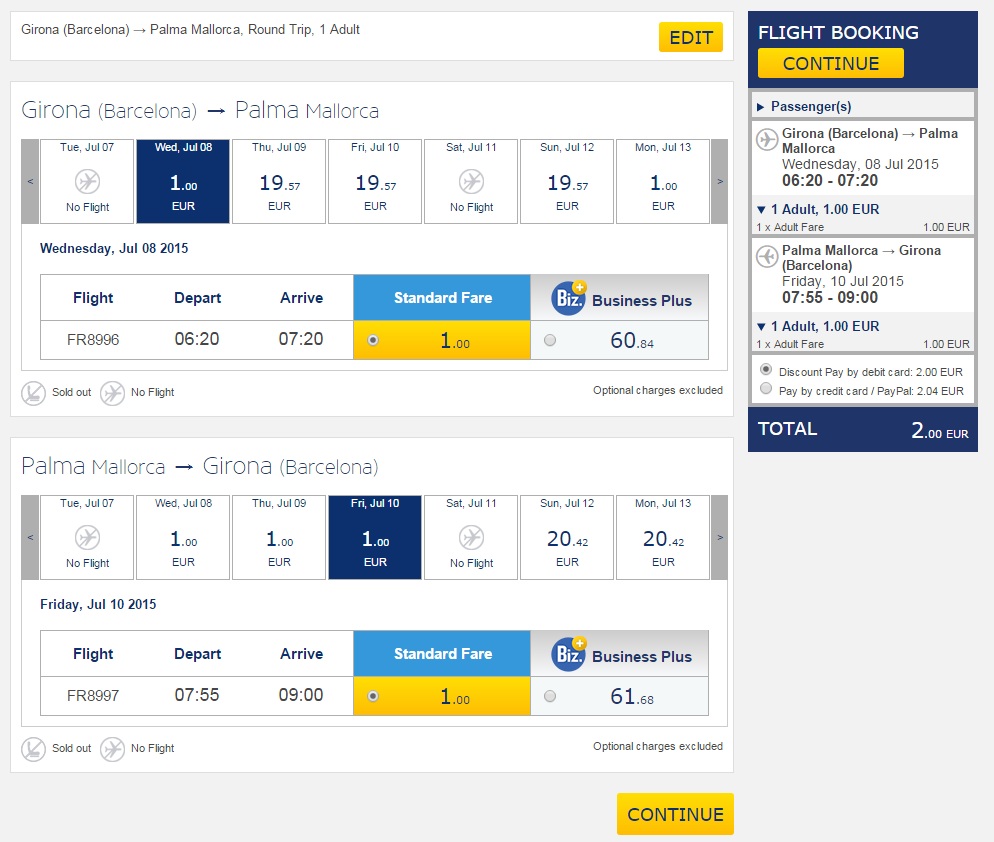
Task: Click the plane icon beside Girona → Palma Mallorca summary
Action: (x=767, y=139)
